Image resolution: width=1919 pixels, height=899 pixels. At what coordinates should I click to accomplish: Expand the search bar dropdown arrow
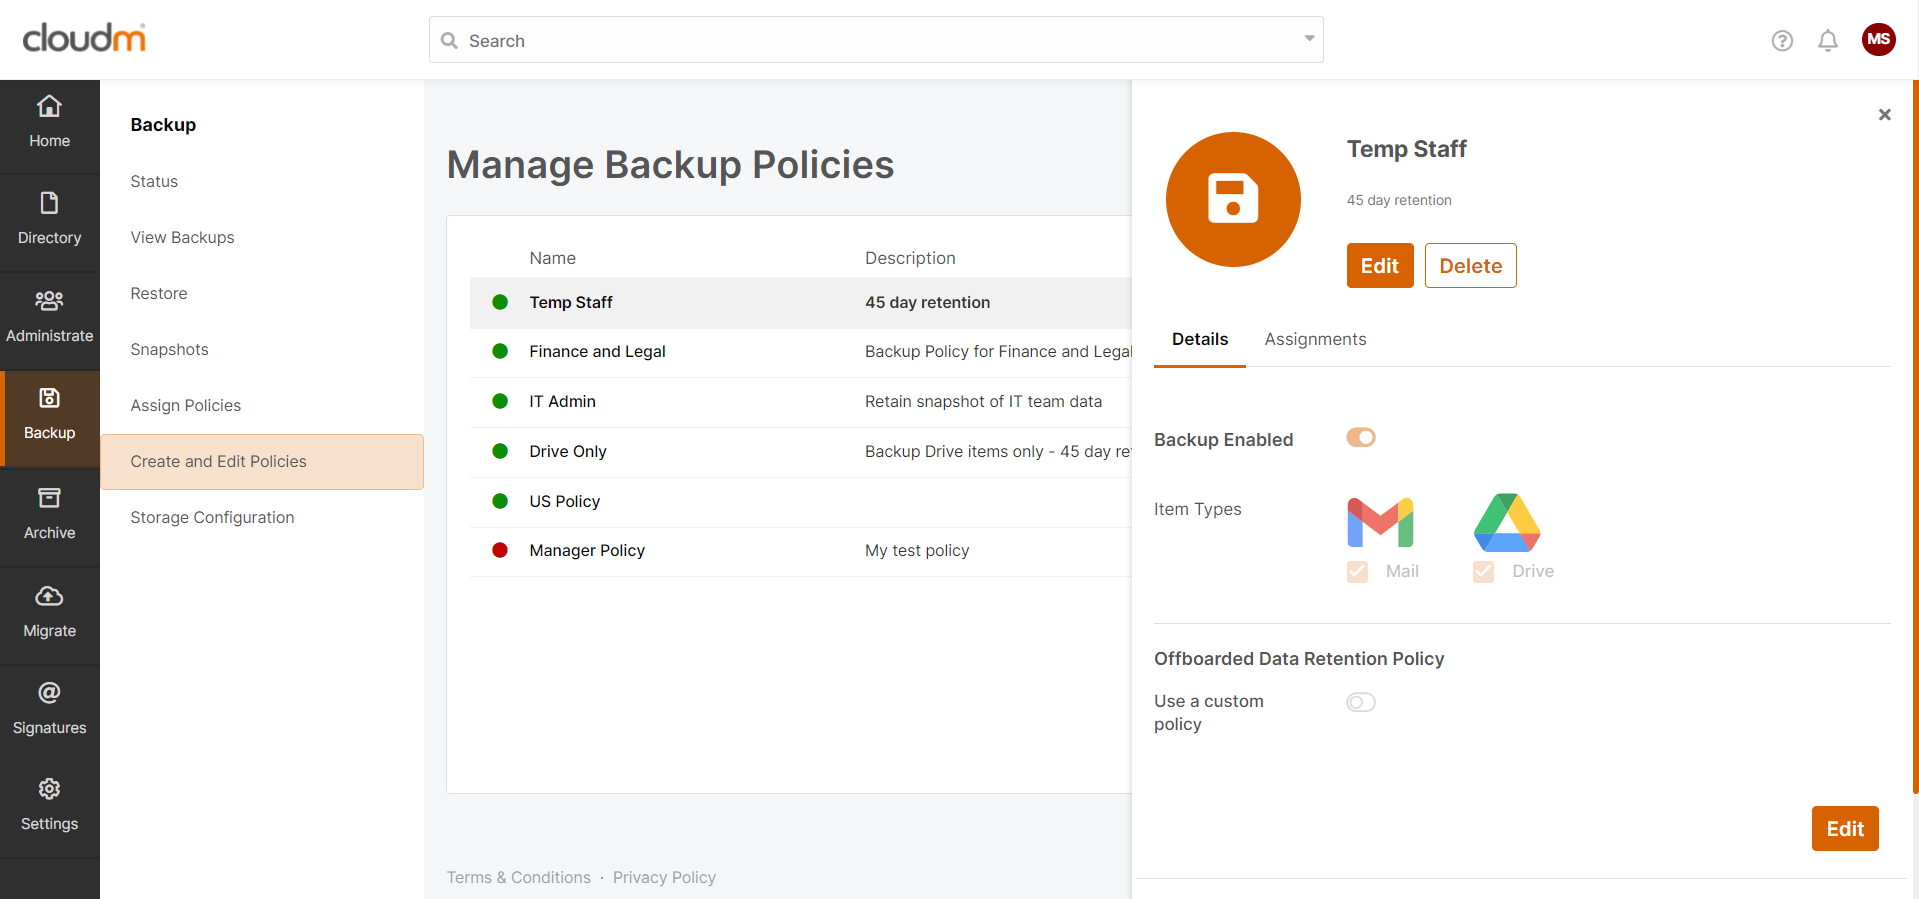pos(1309,39)
